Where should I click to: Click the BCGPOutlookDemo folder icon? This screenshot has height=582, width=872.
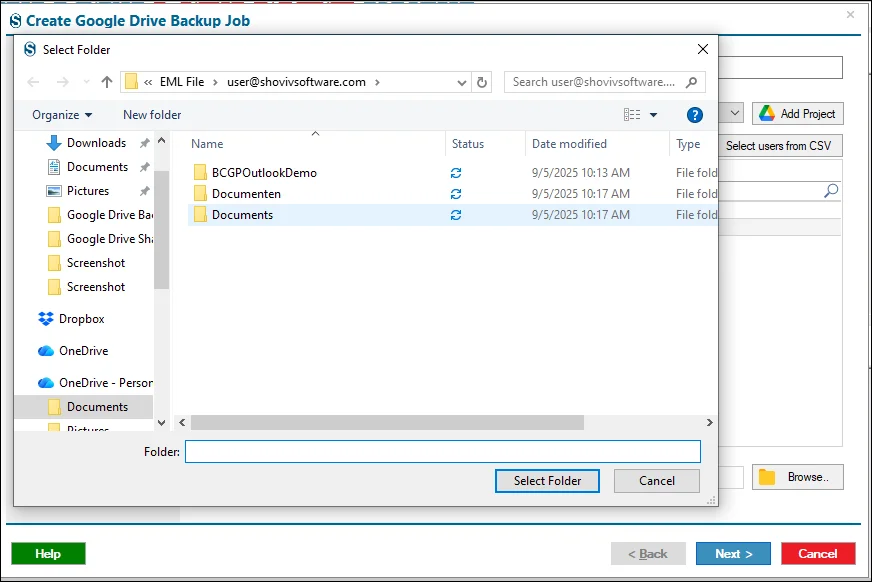pos(200,172)
